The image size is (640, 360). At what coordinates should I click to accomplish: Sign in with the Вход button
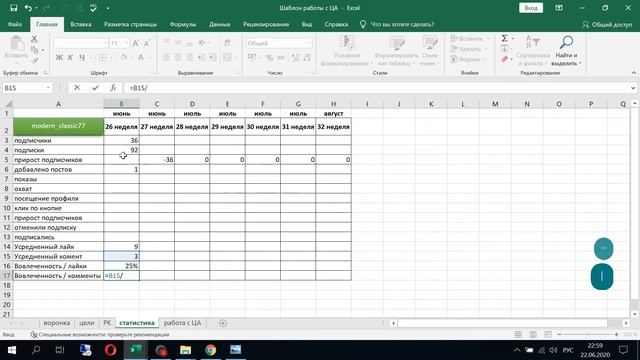531,8
